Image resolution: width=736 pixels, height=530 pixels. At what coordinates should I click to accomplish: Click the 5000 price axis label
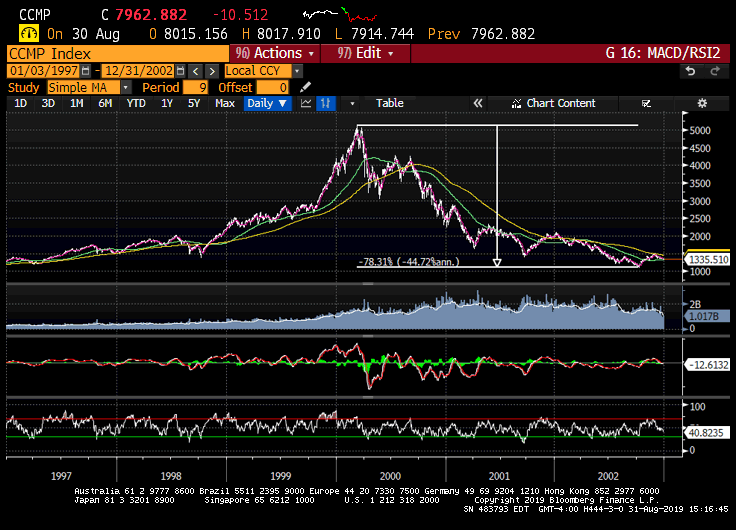700,131
